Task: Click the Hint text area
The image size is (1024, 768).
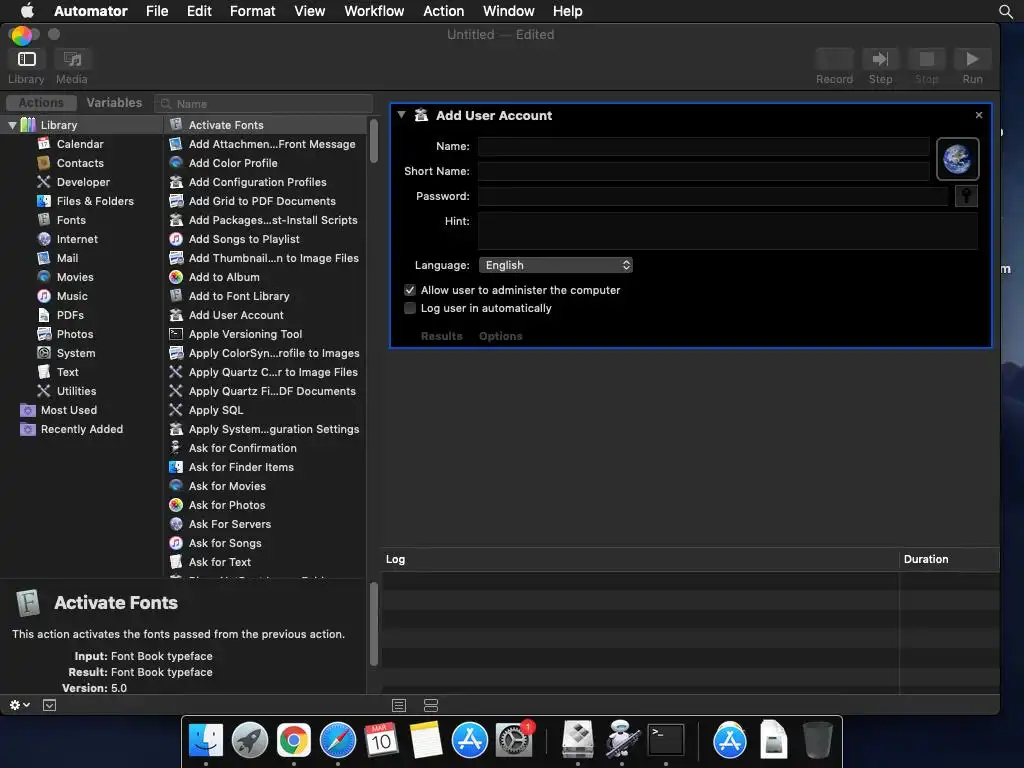Action: [x=728, y=231]
